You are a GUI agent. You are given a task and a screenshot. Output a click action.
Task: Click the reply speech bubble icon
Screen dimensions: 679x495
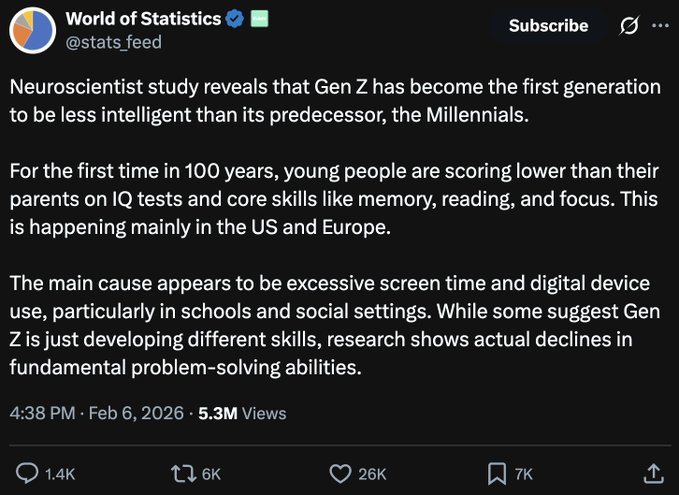click(28, 471)
